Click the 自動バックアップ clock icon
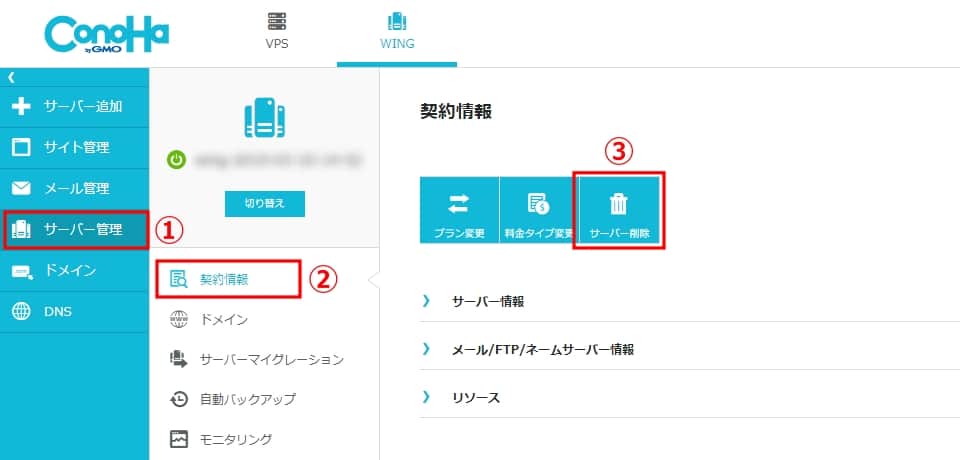The image size is (960, 460). point(179,399)
